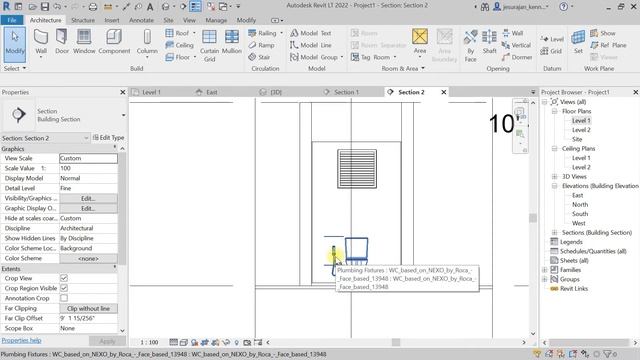Screen dimensions: 640x360
Task: Open the Properties type selector dropdown
Action: point(123,115)
